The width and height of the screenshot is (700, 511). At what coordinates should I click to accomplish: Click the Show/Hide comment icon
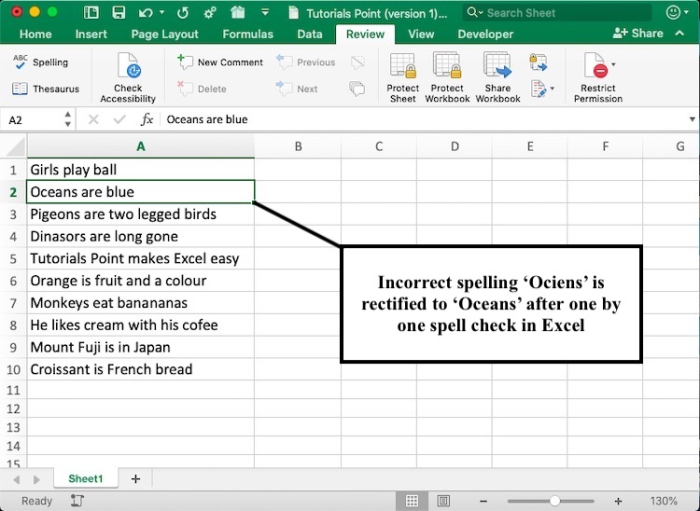click(x=358, y=62)
